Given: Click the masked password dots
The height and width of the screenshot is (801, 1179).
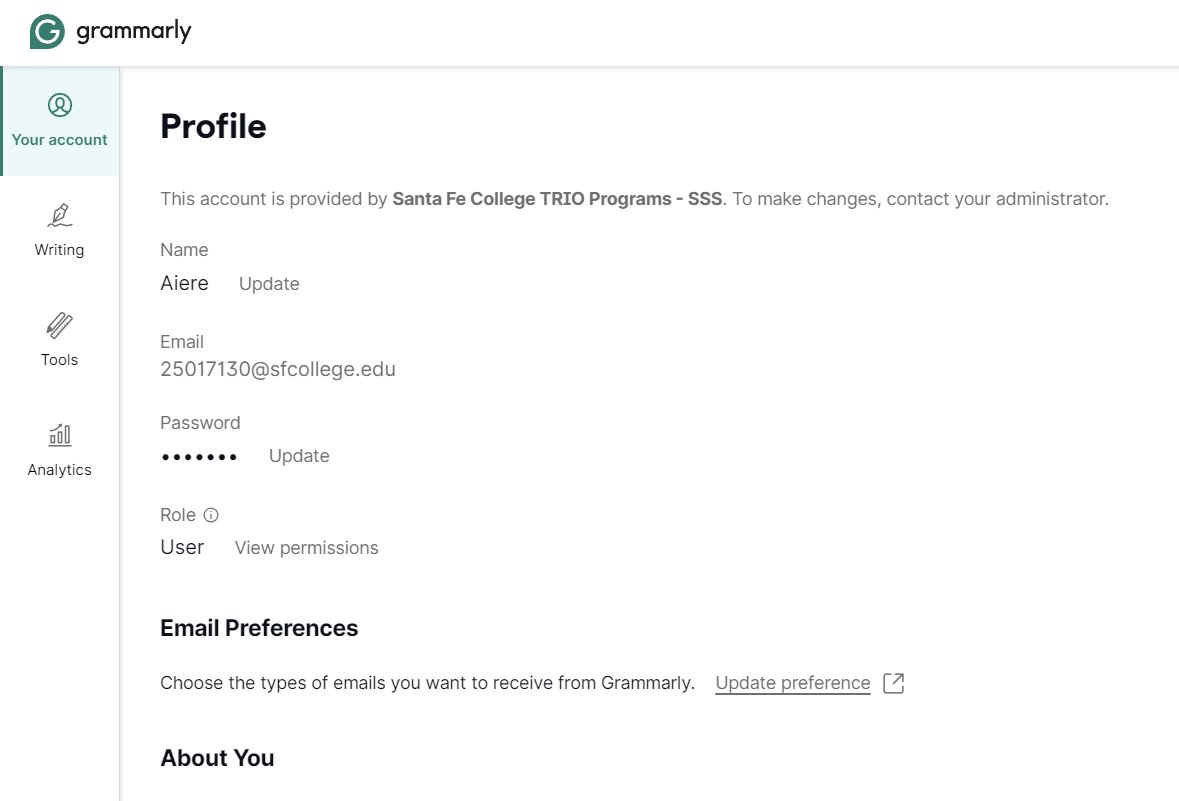Looking at the screenshot, I should (199, 457).
